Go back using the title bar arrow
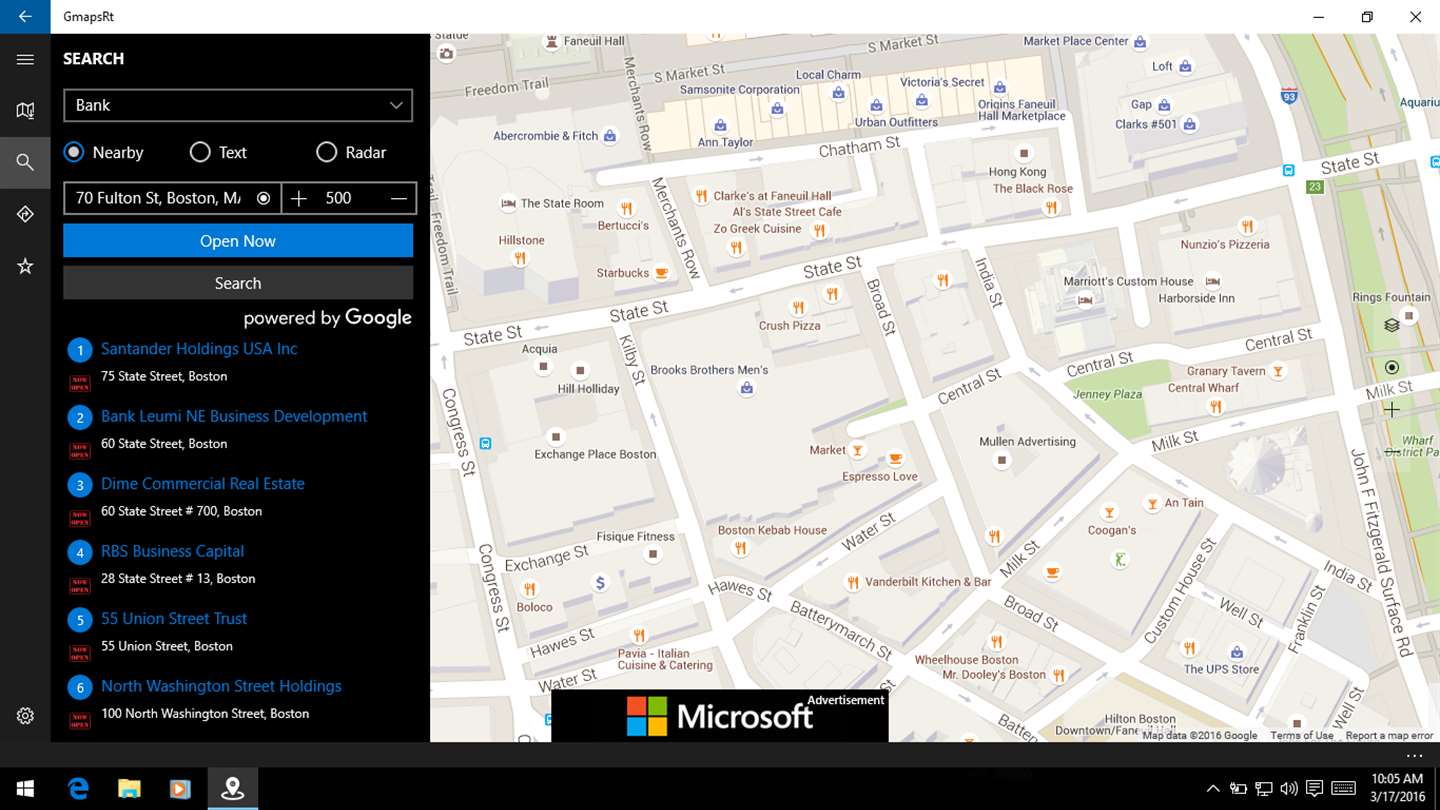Viewport: 1440px width, 810px height. [x=25, y=17]
